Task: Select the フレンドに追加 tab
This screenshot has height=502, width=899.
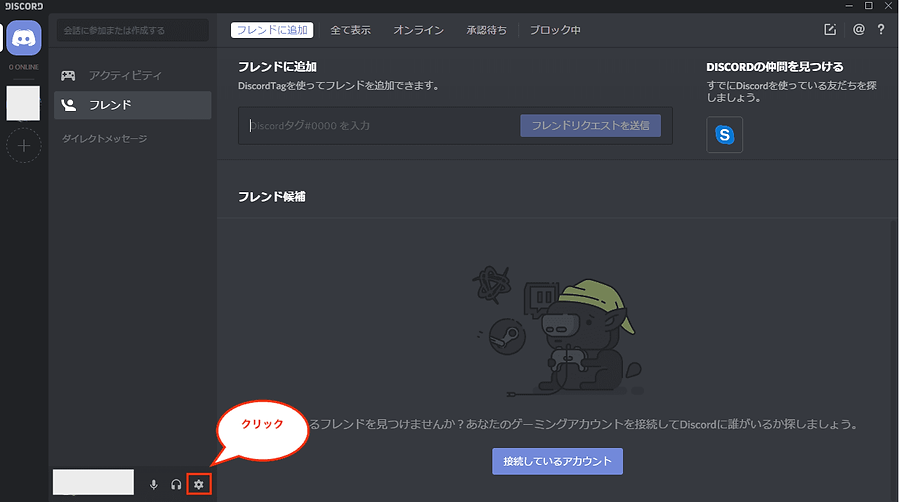Action: click(272, 30)
